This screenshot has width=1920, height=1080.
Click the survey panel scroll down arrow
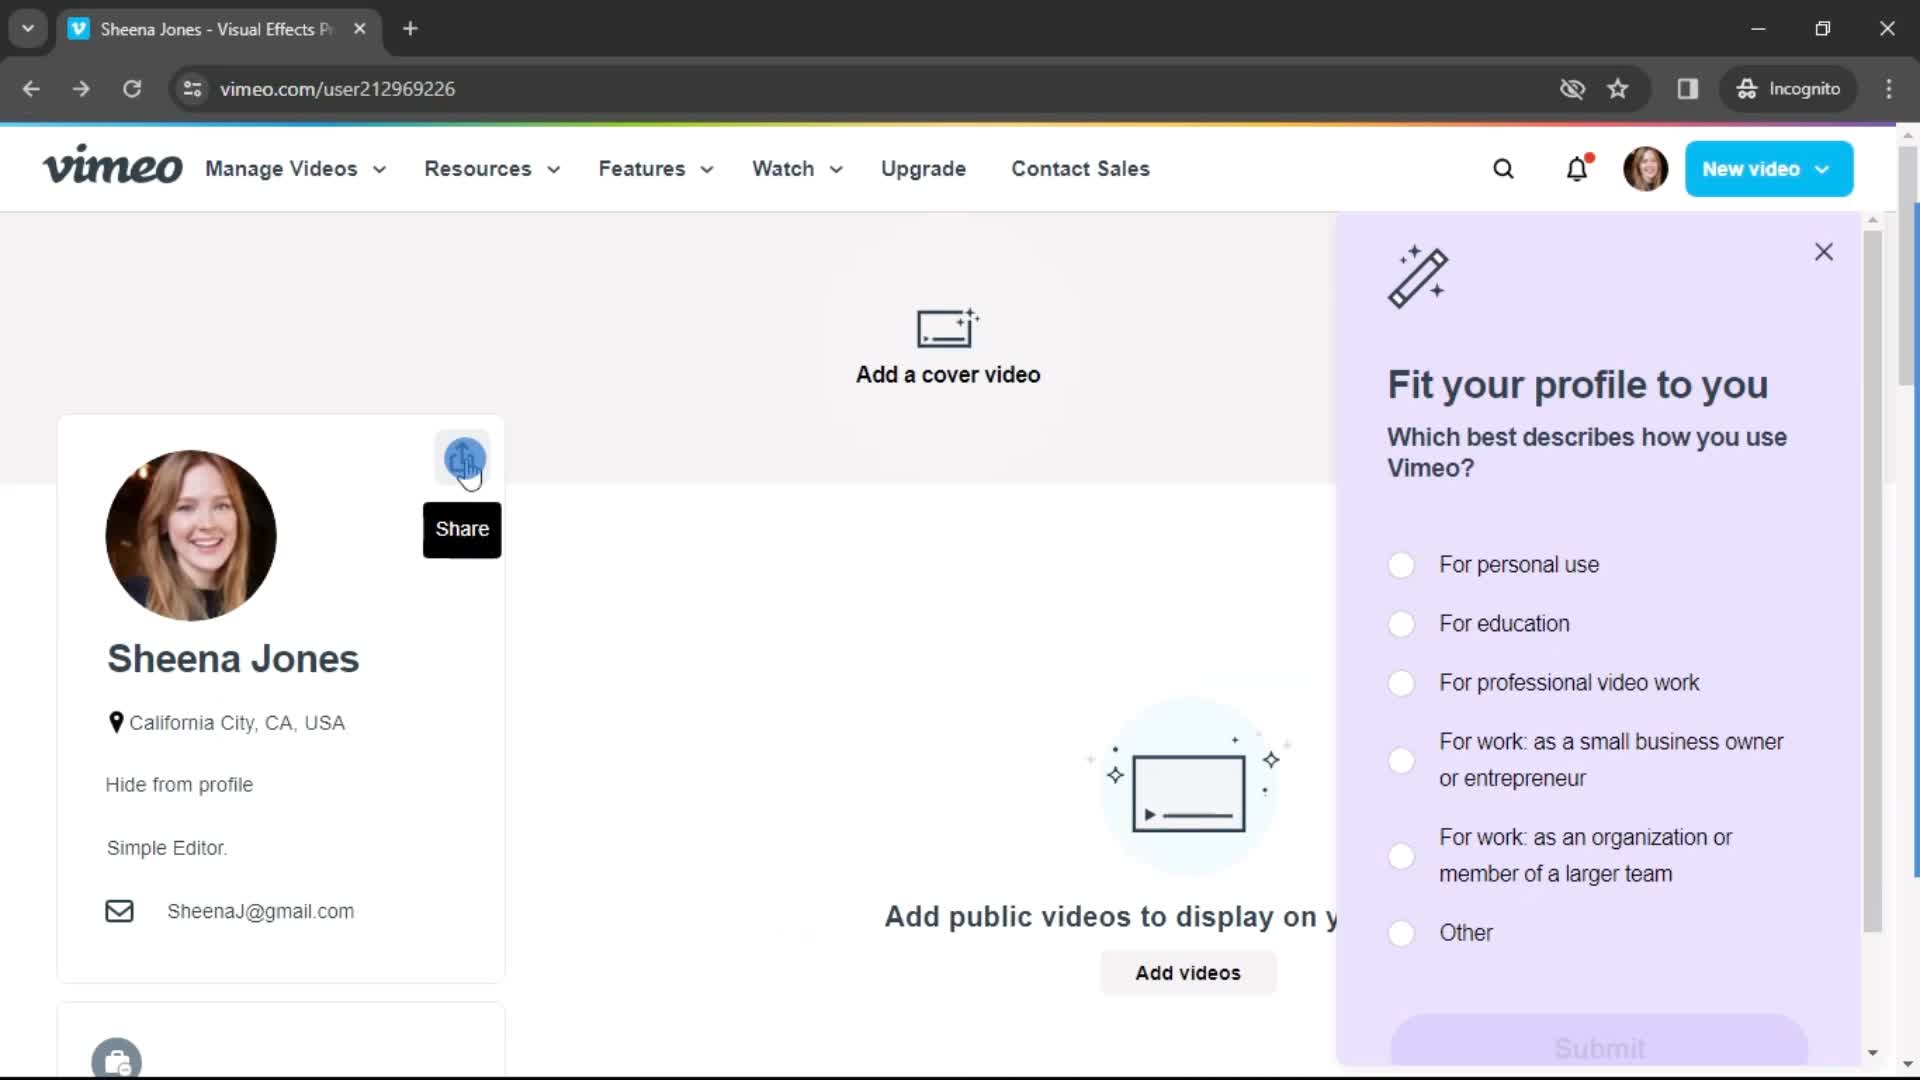[x=1872, y=1053]
